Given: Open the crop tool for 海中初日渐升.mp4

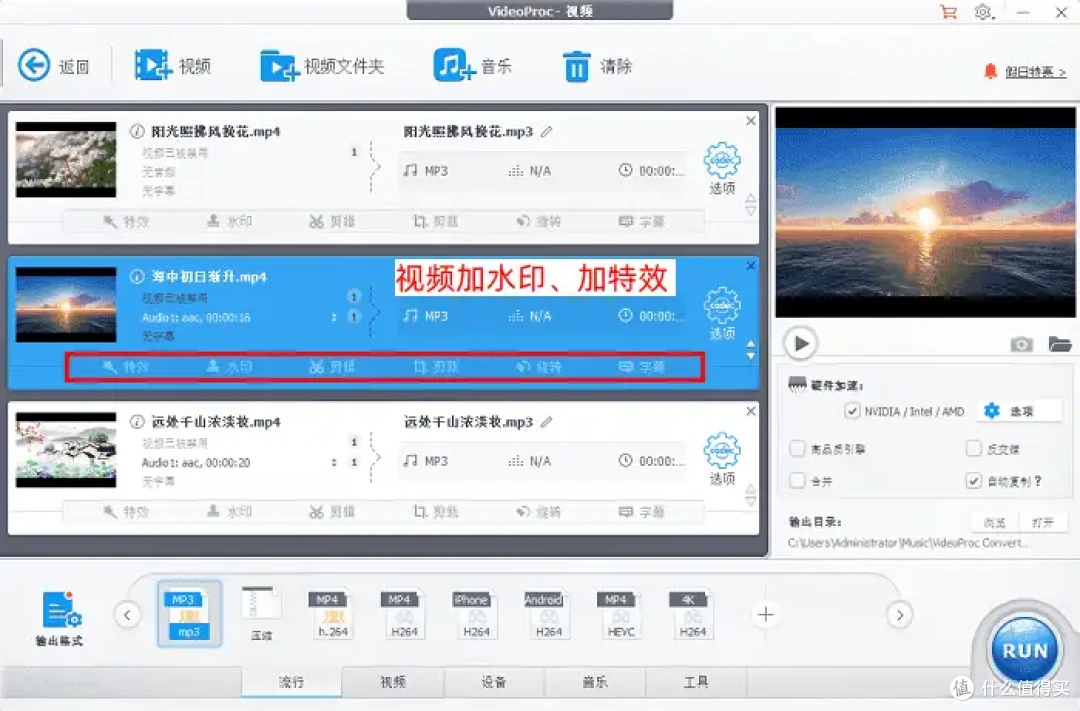Looking at the screenshot, I should click(x=435, y=367).
